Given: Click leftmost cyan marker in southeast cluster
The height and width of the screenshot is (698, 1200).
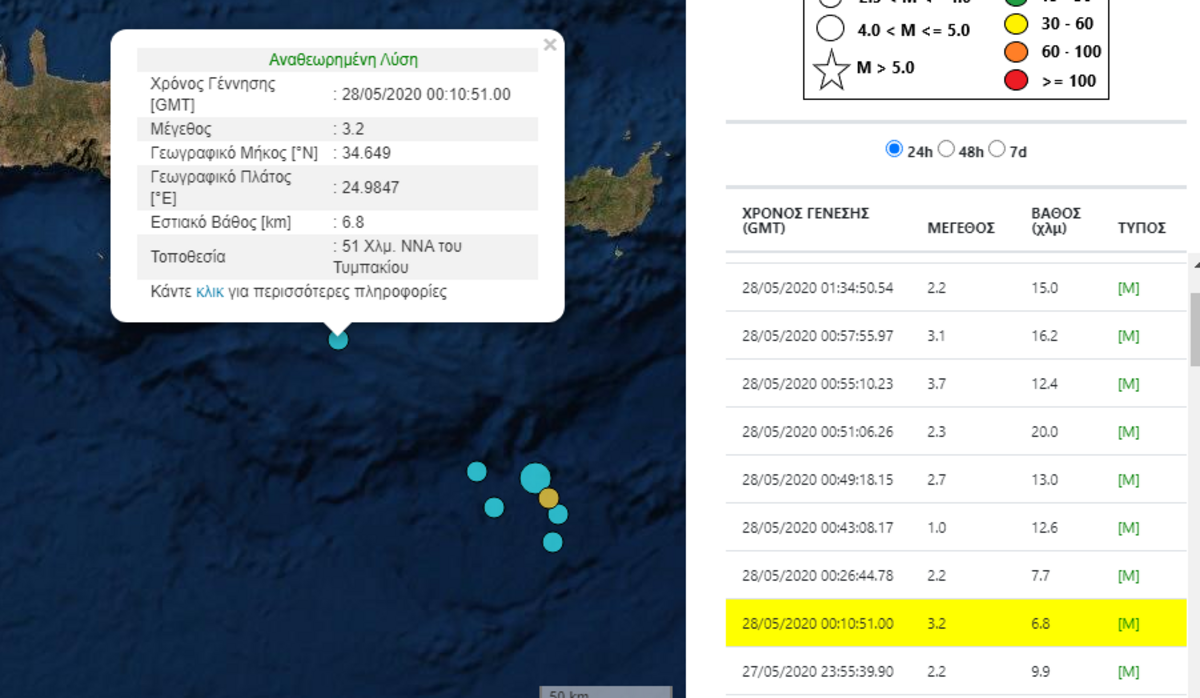Looking at the screenshot, I should [x=477, y=471].
